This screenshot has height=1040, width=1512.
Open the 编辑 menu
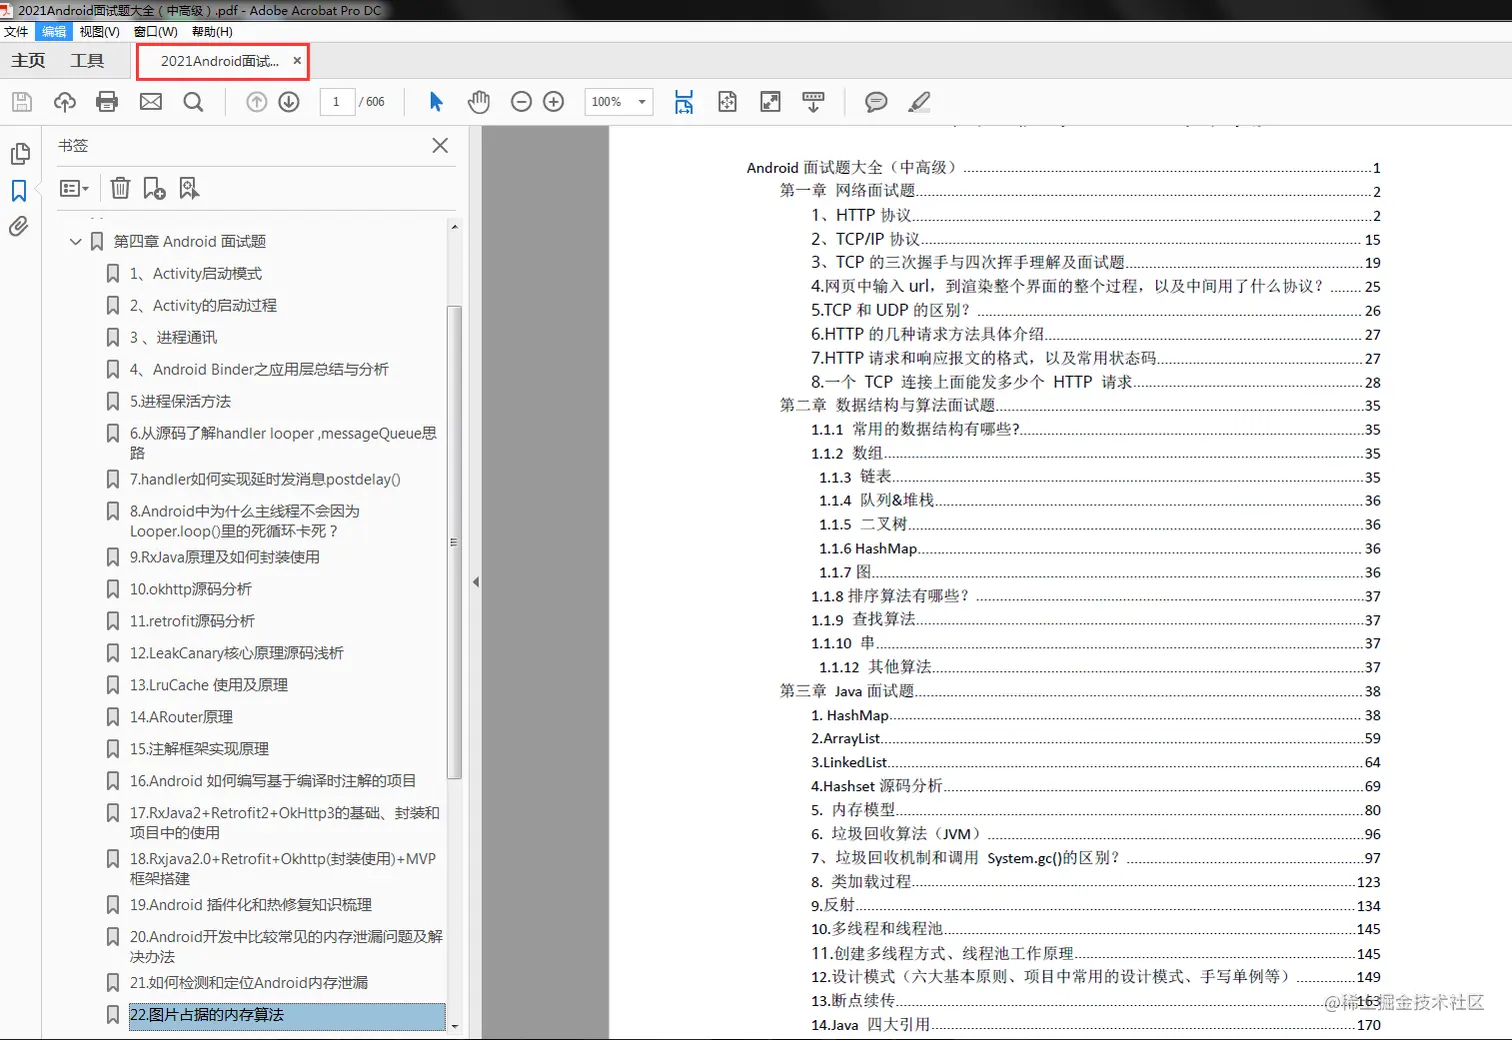pos(54,32)
